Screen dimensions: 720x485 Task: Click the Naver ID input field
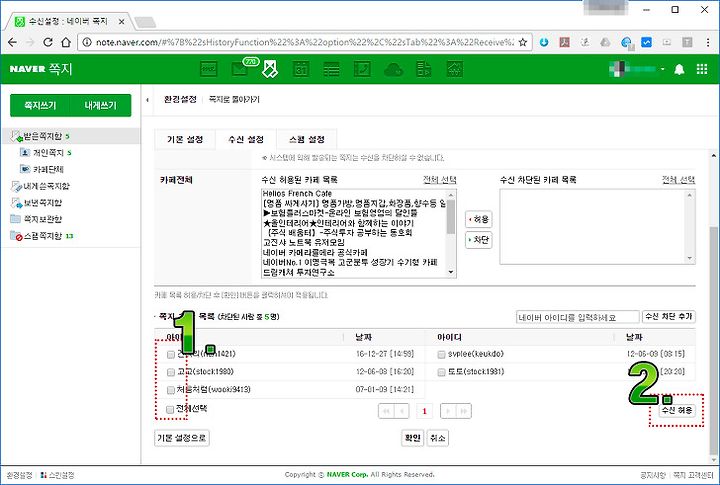(x=578, y=317)
